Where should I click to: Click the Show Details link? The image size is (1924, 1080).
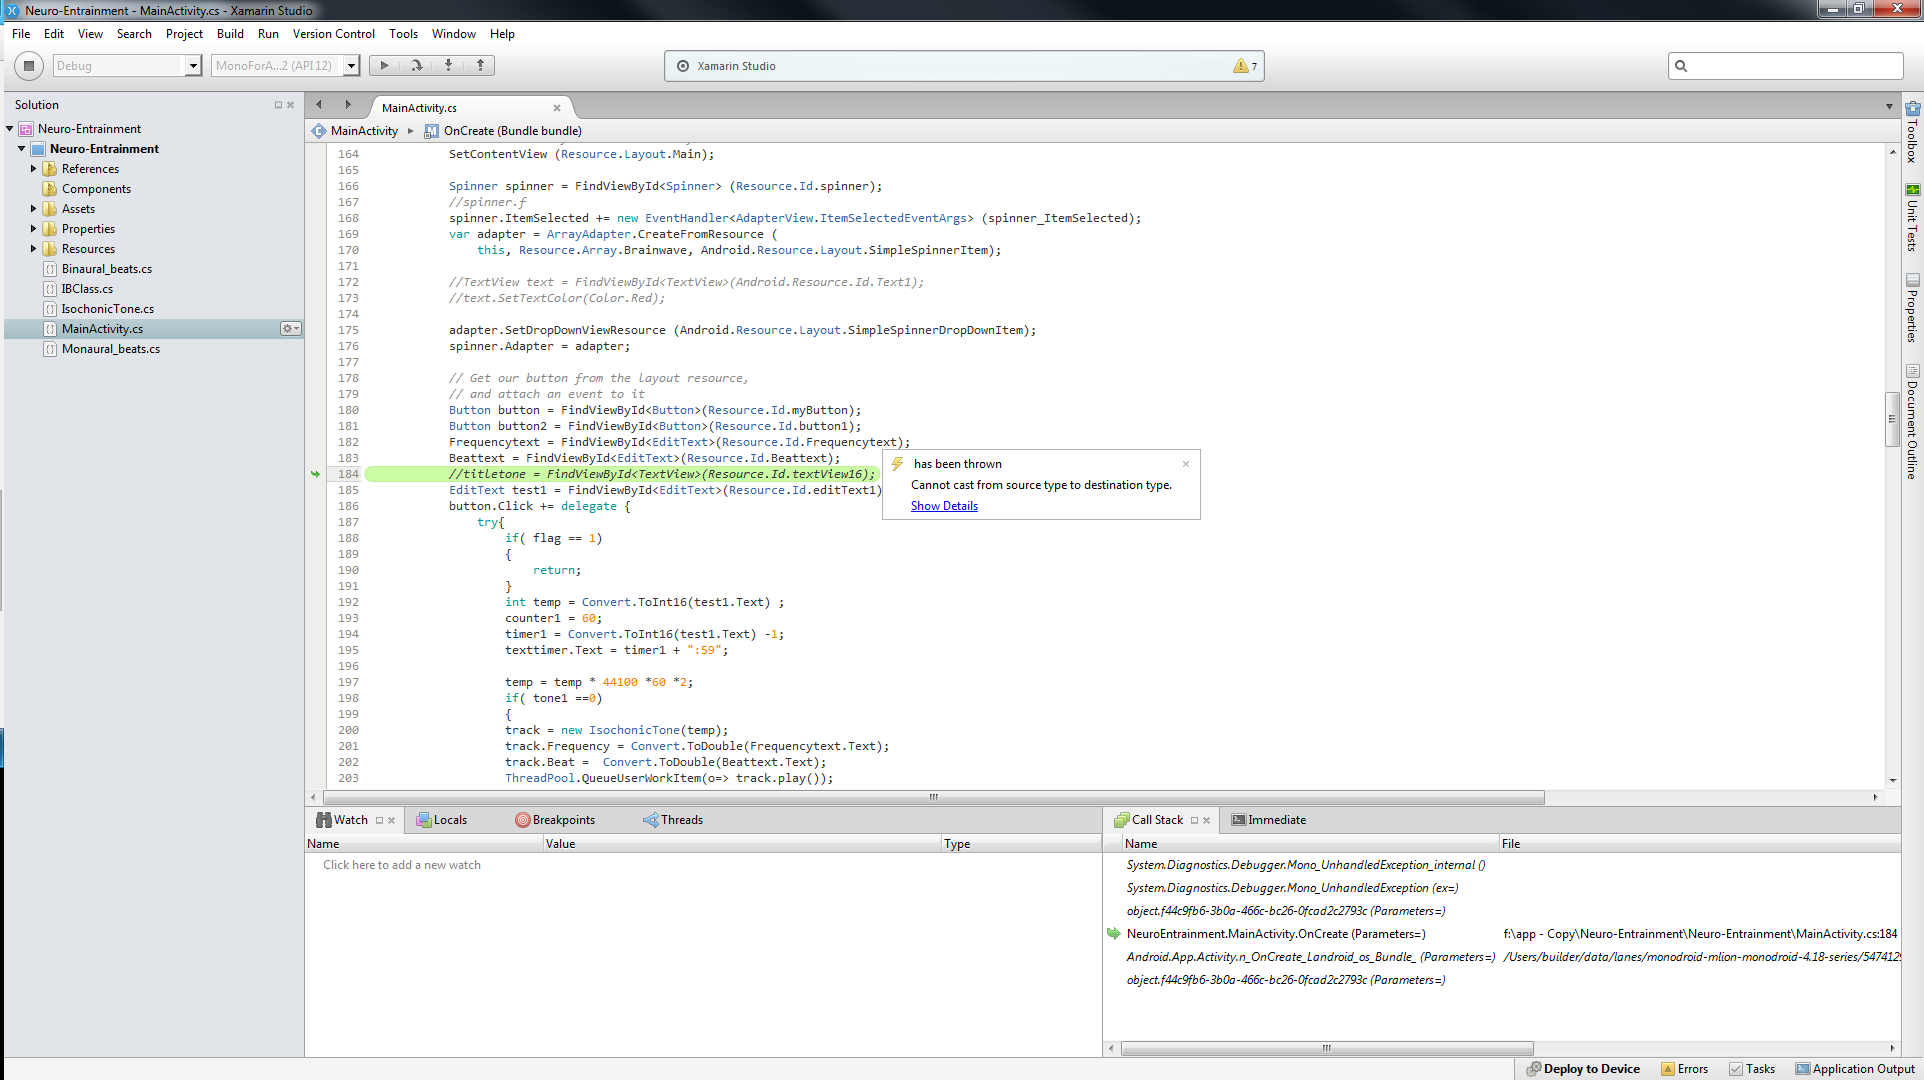[944, 506]
